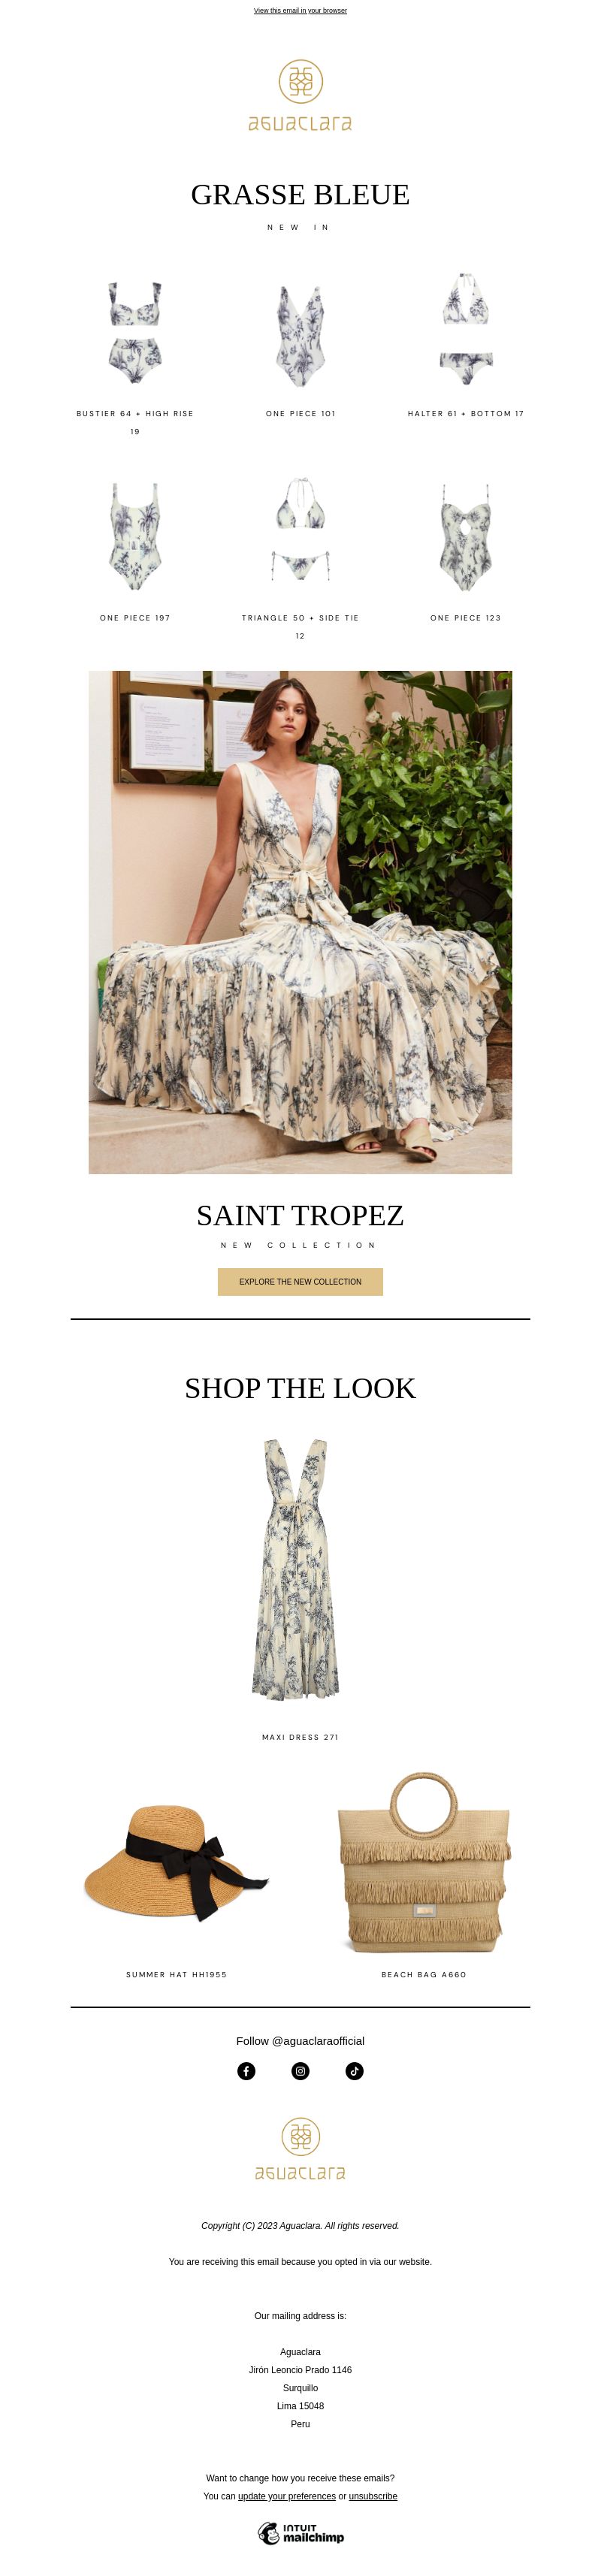Image resolution: width=601 pixels, height=2576 pixels.
Task: Click the Aguaclara footer logo
Action: (x=300, y=2149)
